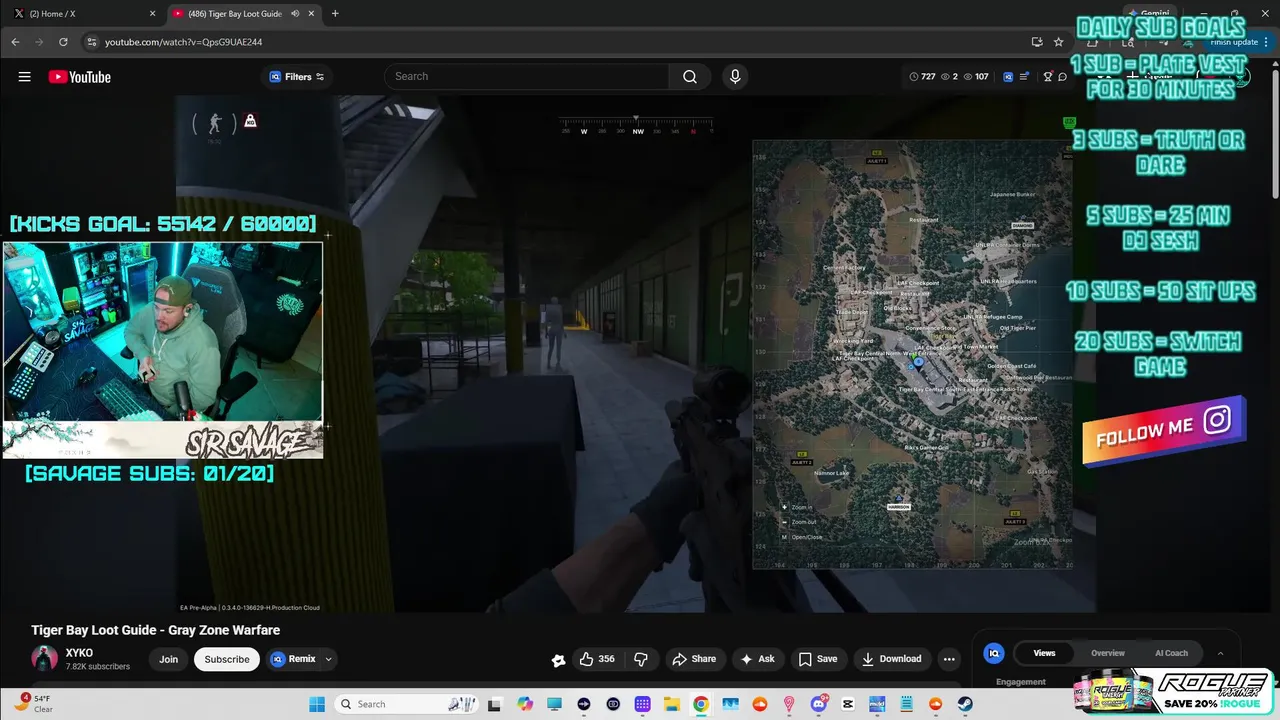
Task: Expand the Remix dropdown arrow
Action: pyautogui.click(x=328, y=659)
